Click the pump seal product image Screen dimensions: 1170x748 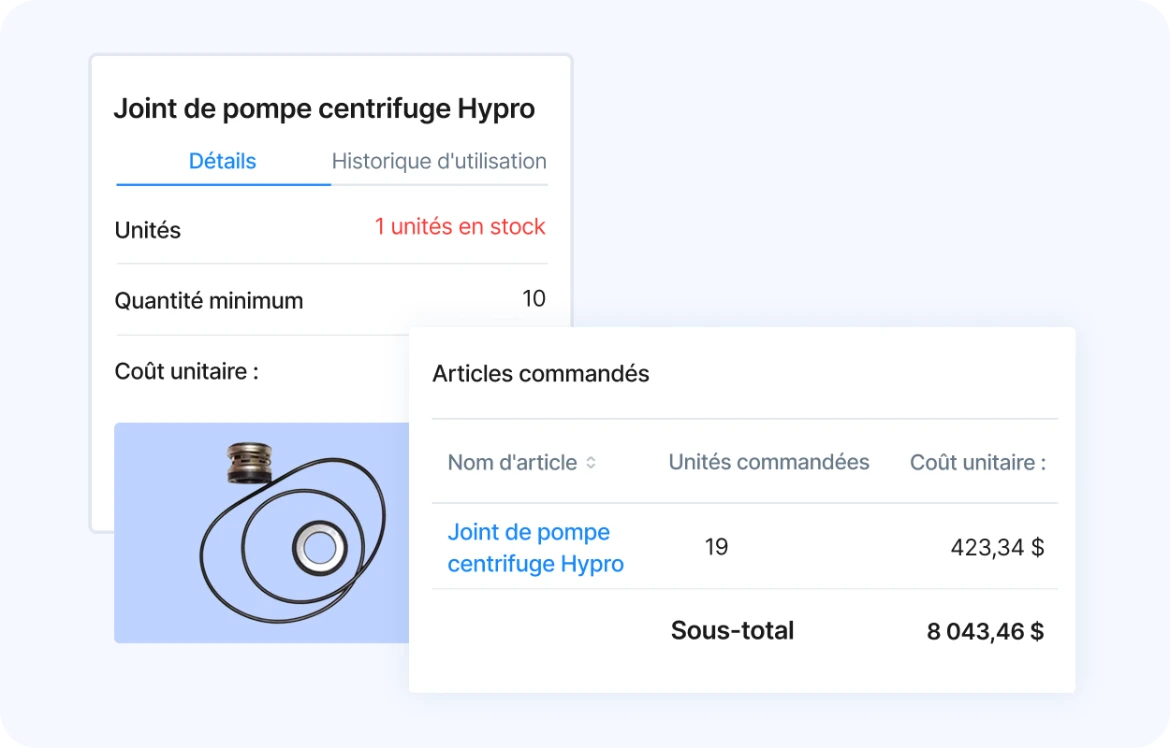point(261,533)
